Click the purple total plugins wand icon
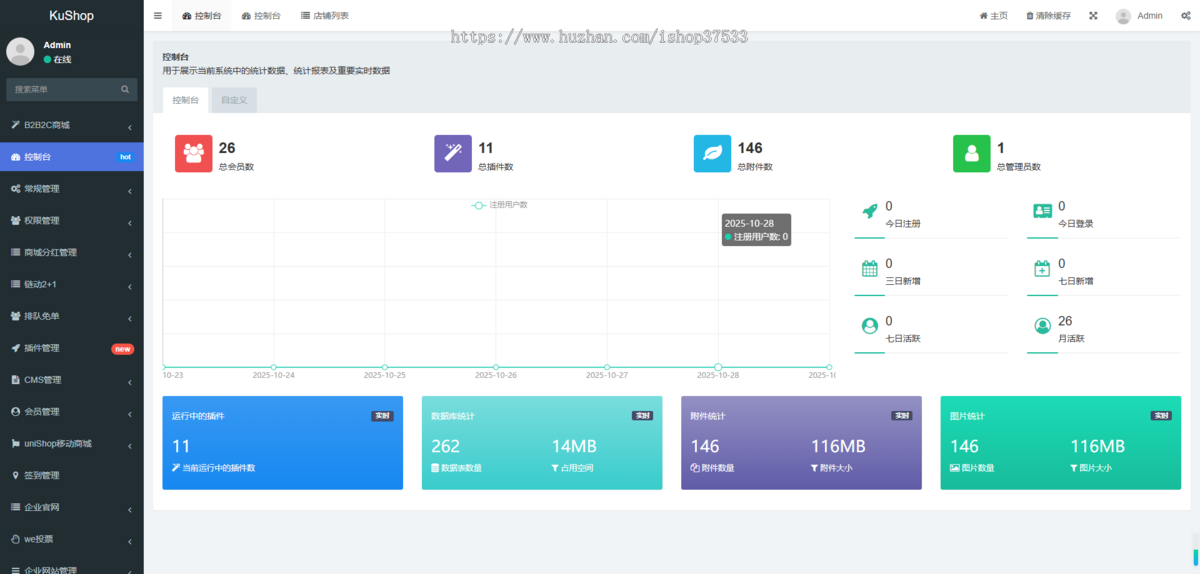 pos(453,153)
